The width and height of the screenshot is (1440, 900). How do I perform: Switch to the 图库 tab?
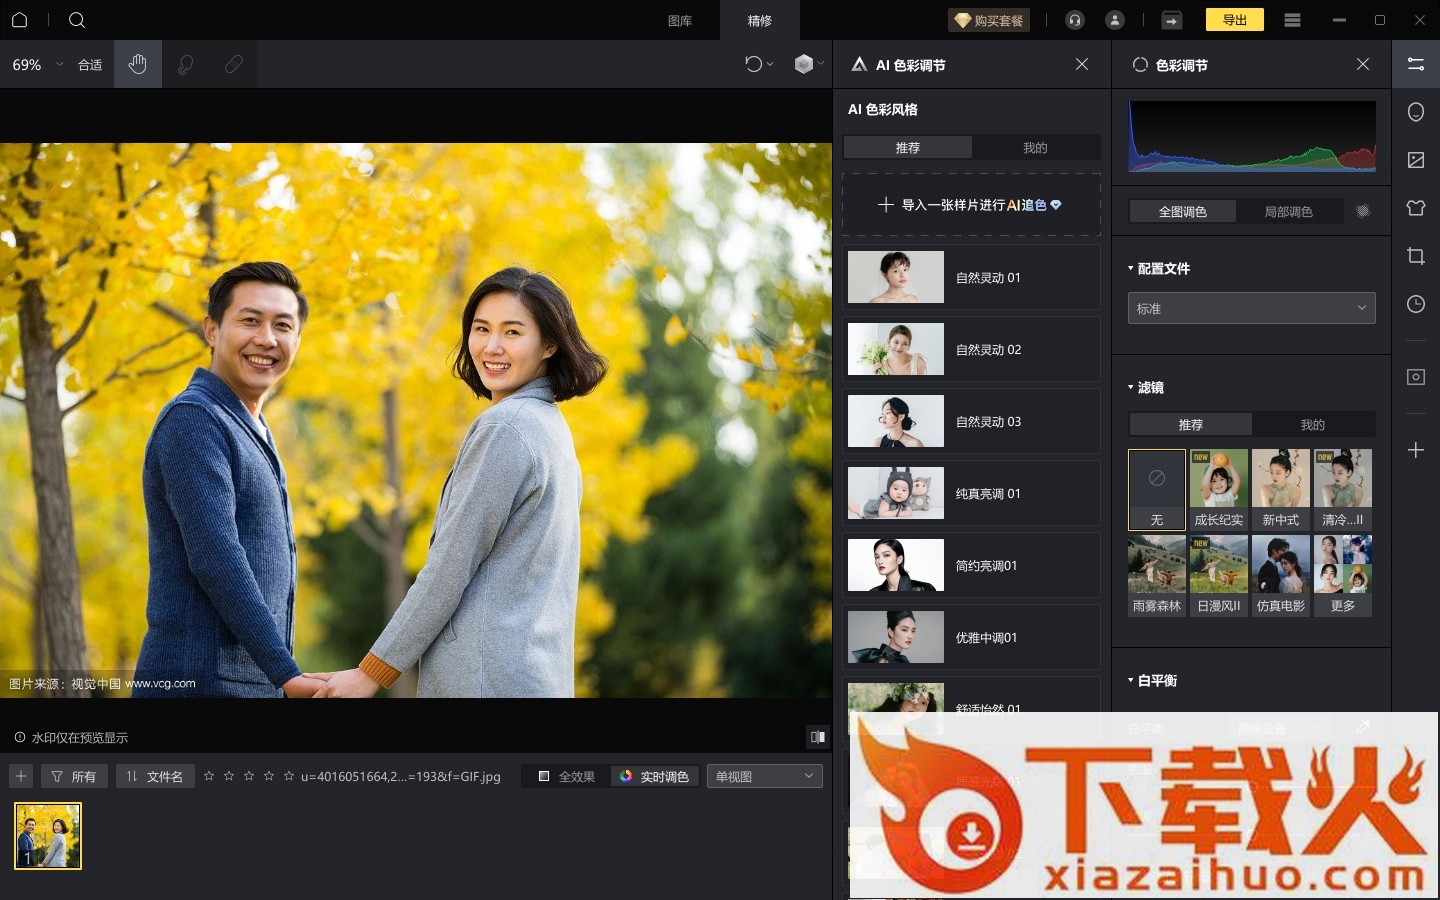coord(680,20)
